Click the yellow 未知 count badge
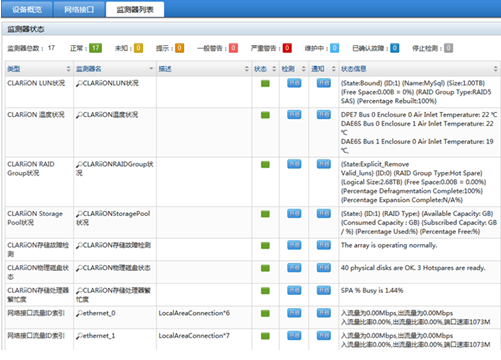The image size is (501, 360). point(138,48)
